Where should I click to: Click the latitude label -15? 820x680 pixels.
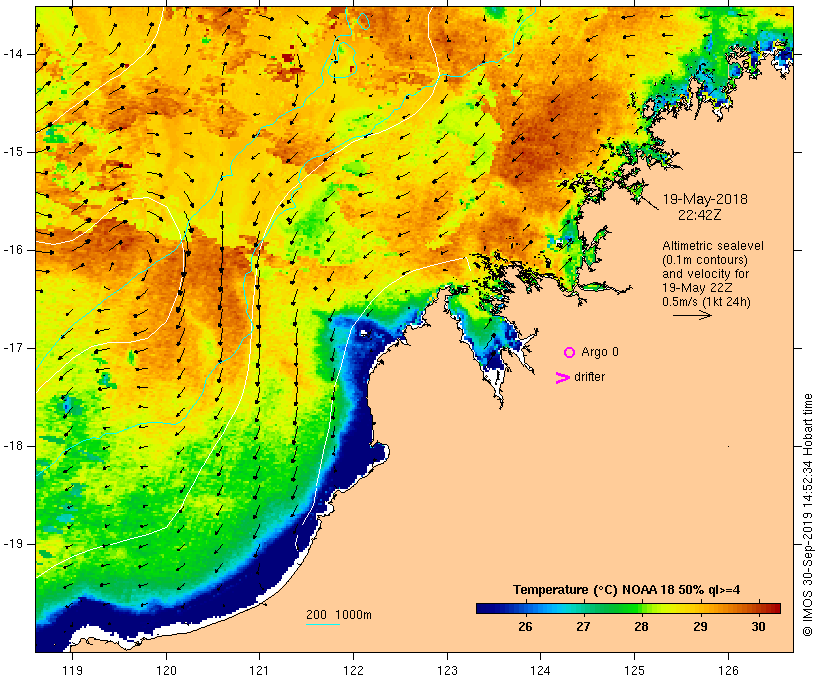(x=13, y=152)
